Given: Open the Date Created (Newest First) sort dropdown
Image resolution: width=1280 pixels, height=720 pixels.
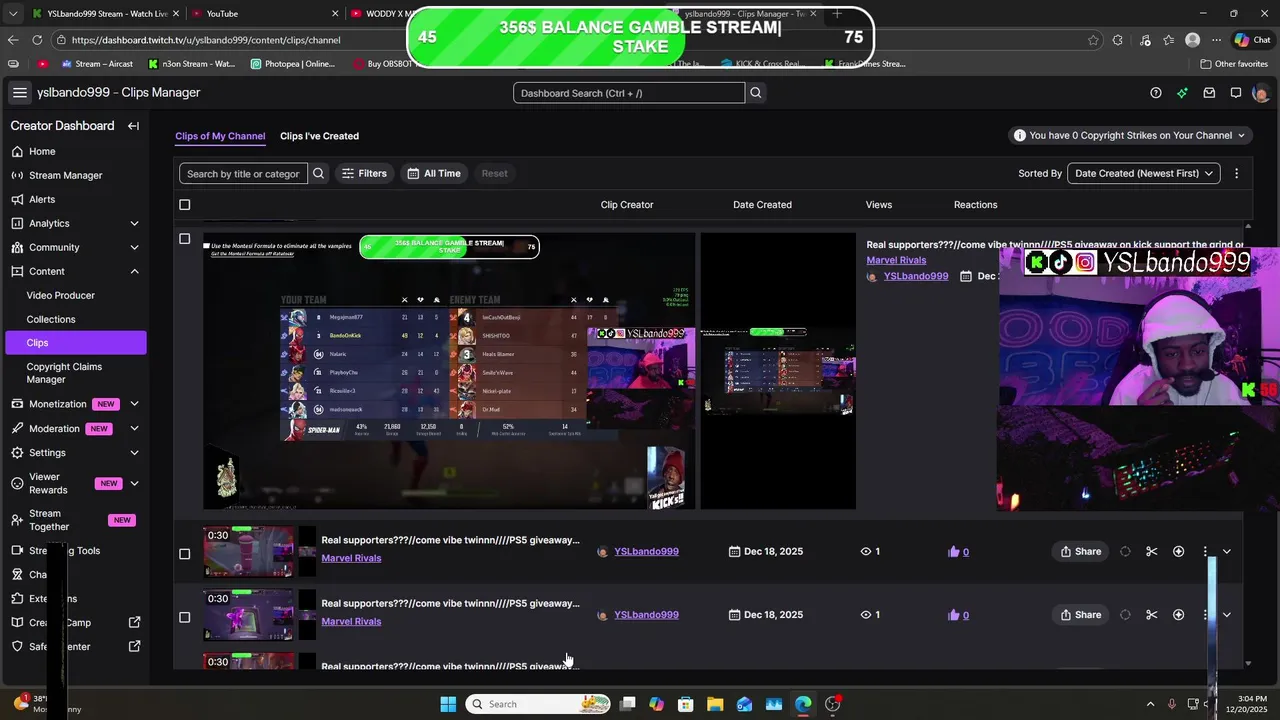Looking at the screenshot, I should point(1144,173).
